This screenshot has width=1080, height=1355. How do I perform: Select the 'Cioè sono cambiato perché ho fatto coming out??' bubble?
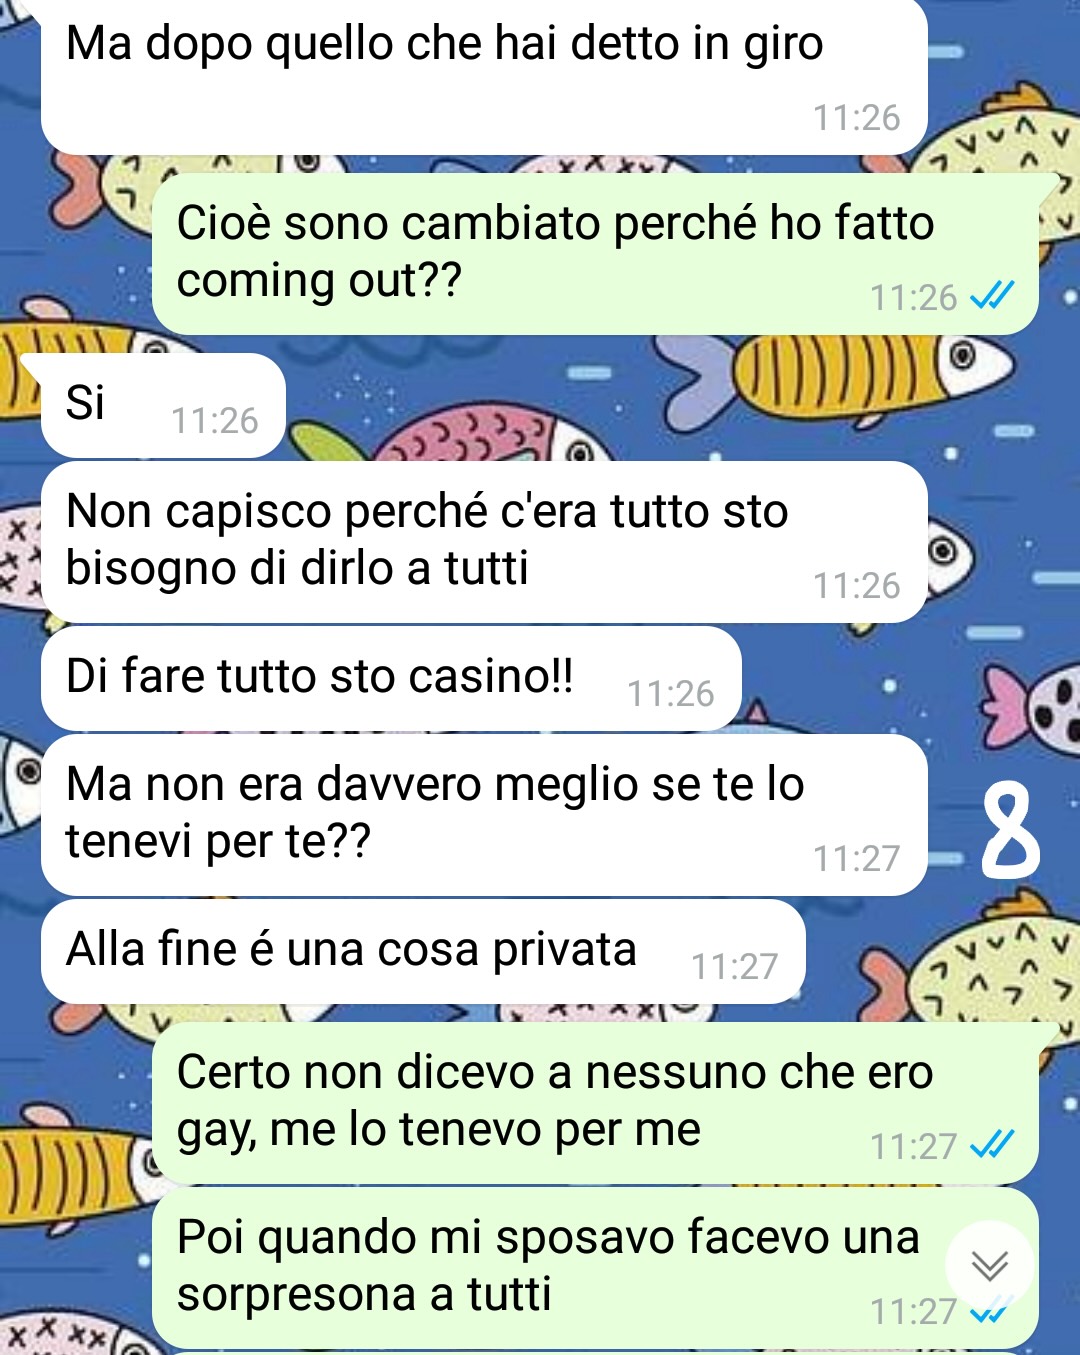(595, 253)
